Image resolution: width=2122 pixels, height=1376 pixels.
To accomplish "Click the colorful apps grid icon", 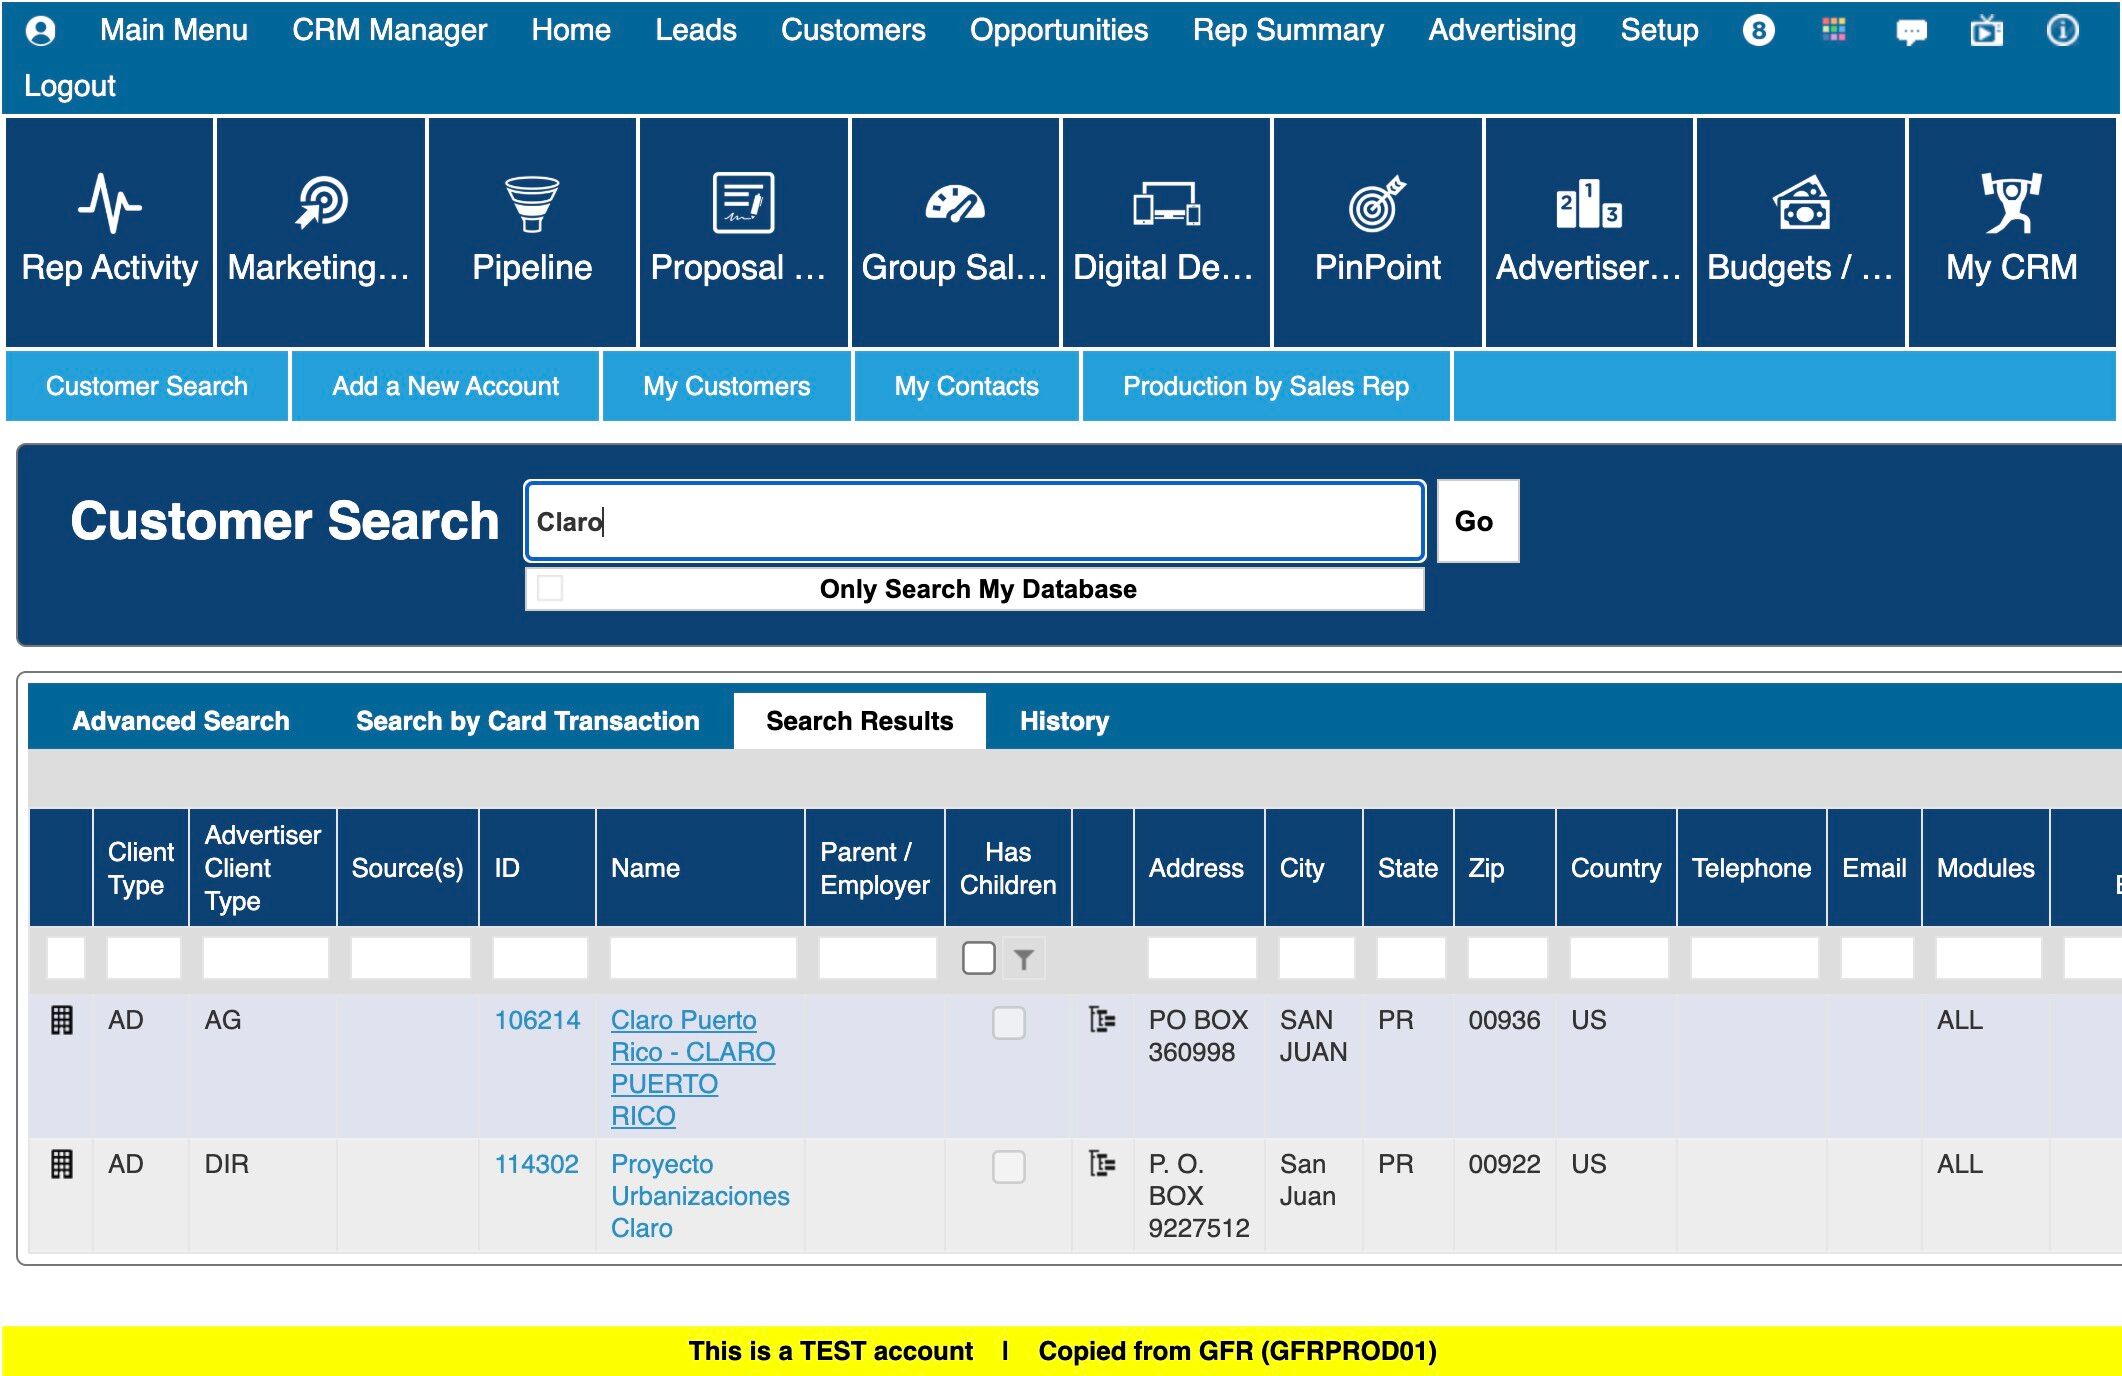I will [1833, 31].
